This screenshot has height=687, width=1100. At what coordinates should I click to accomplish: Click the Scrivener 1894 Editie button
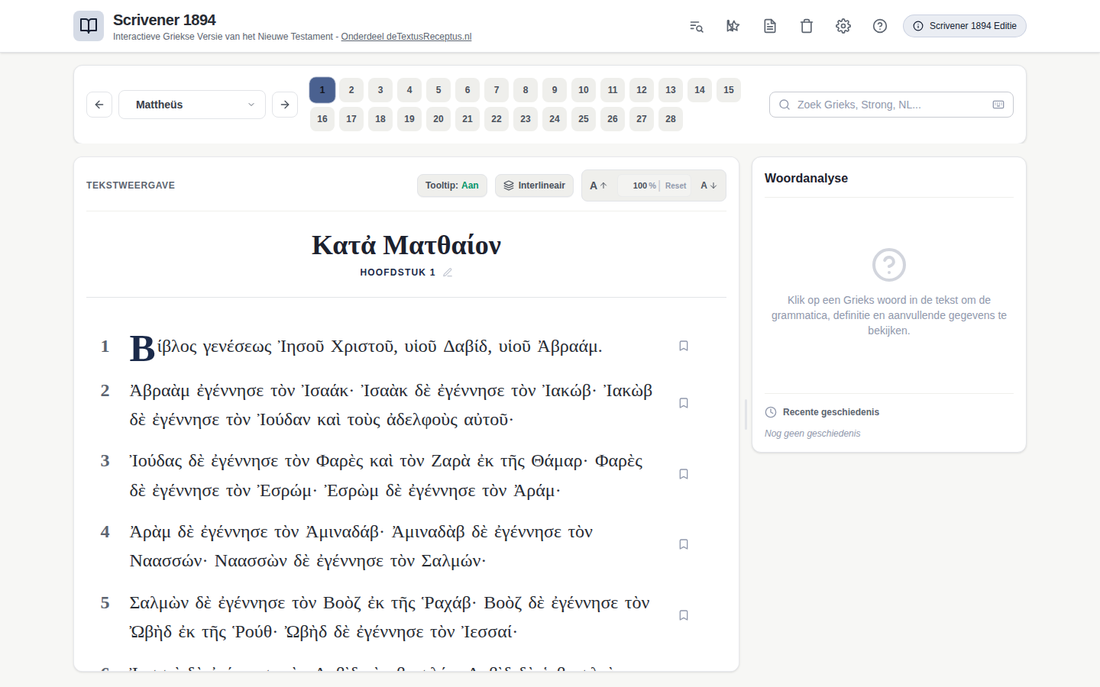click(x=965, y=26)
